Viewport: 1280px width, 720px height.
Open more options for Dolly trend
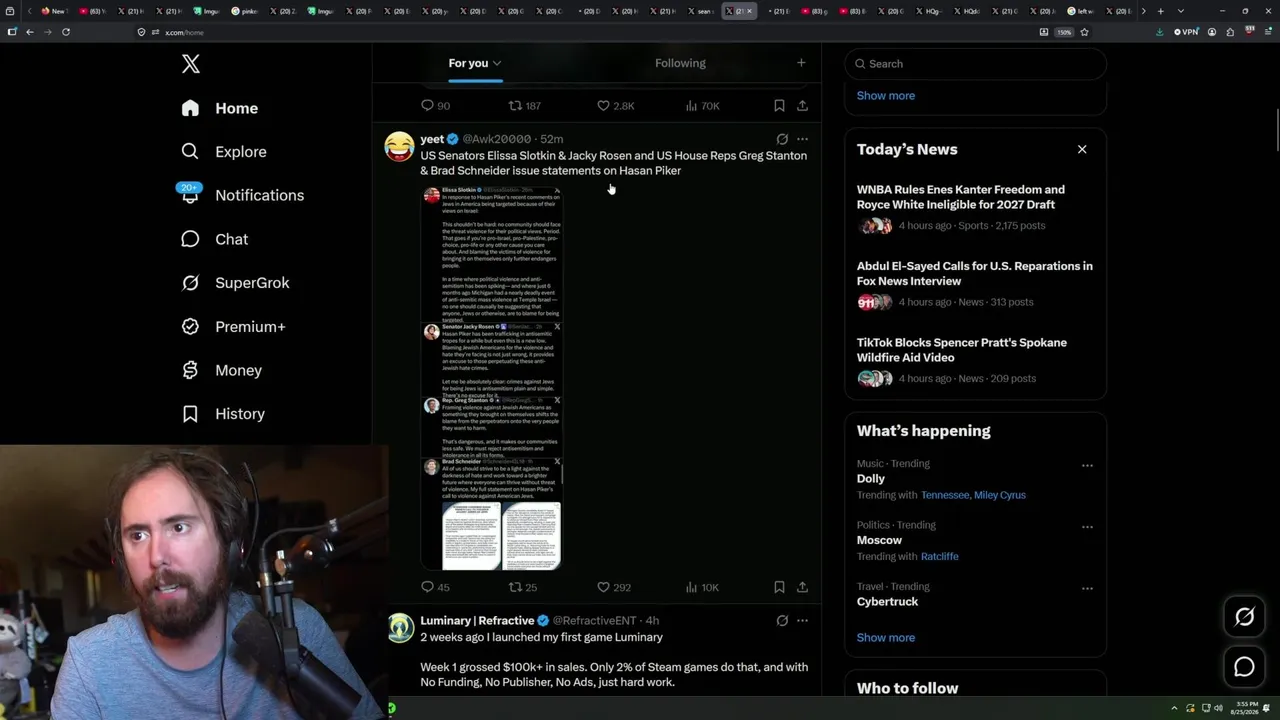click(1087, 466)
